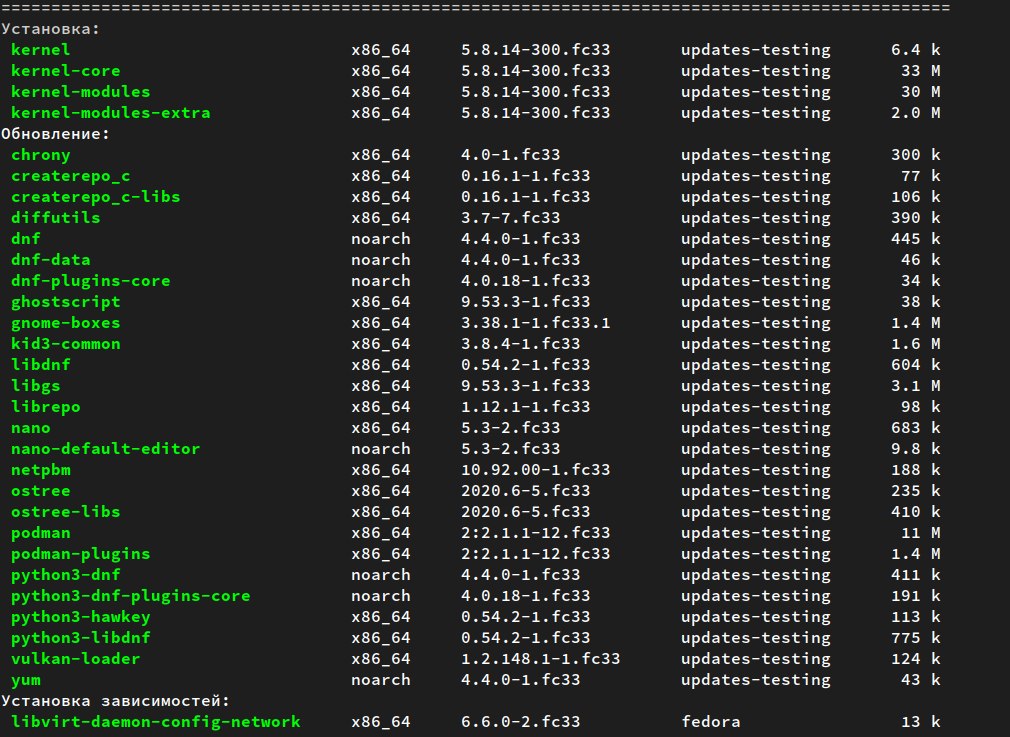Click the yum package name
The image size is (1010, 737).
point(26,680)
